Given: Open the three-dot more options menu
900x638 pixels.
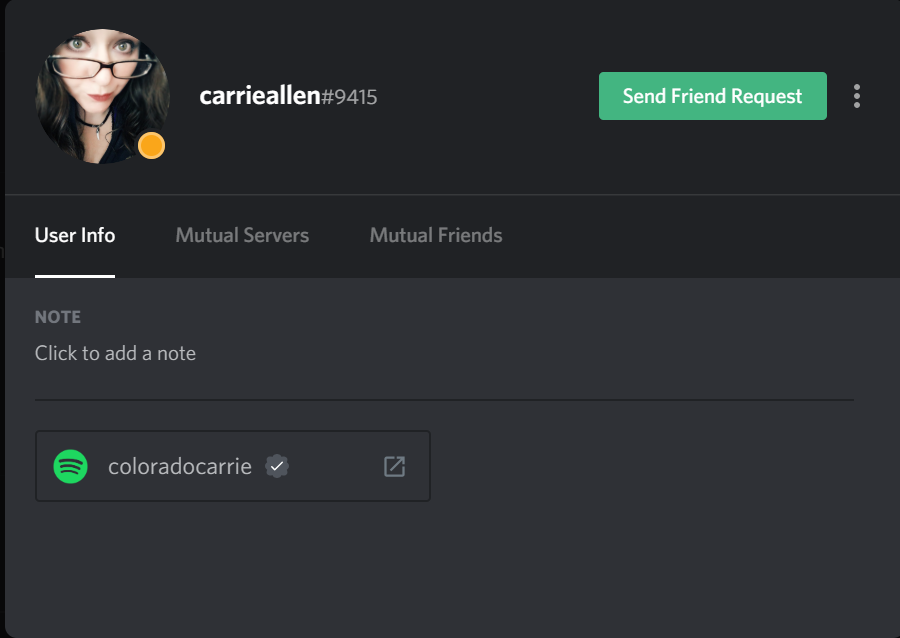Looking at the screenshot, I should (x=857, y=96).
